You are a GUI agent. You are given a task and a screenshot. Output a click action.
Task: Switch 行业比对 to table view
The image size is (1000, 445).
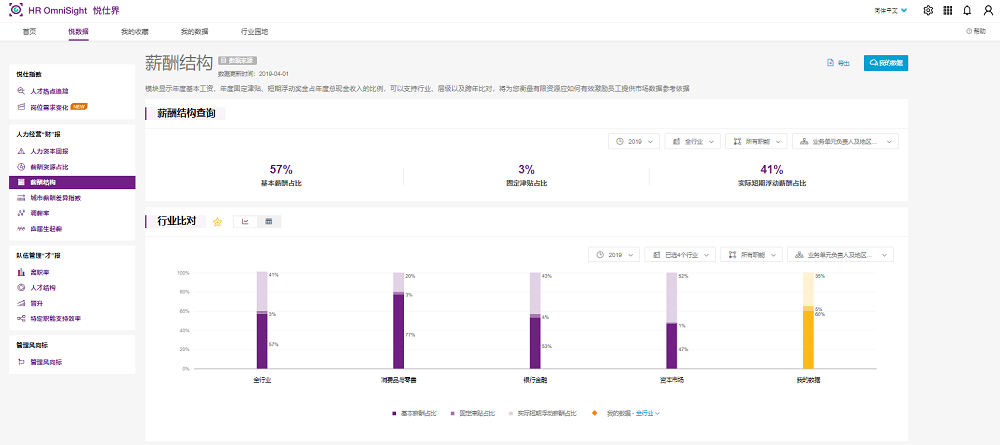tap(268, 222)
